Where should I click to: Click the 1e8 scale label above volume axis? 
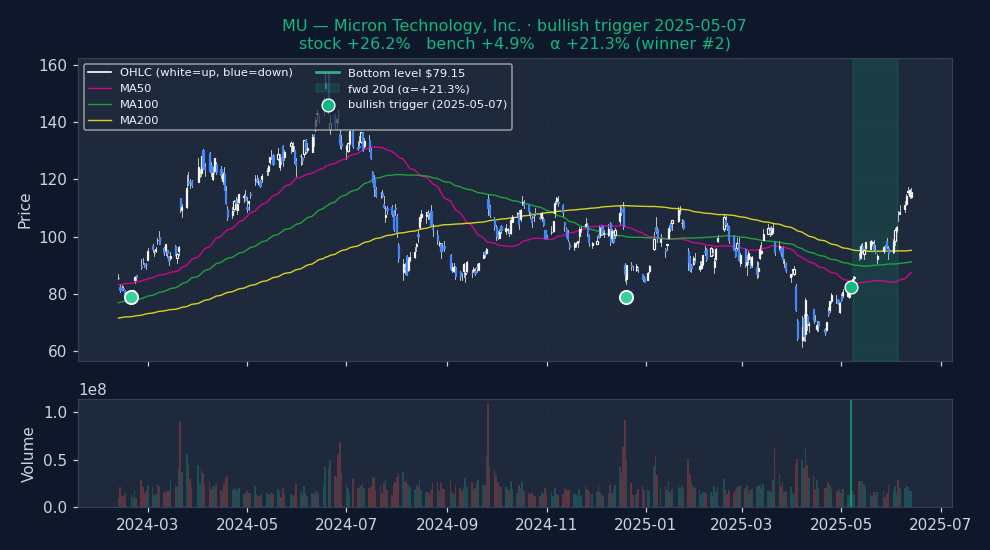[93, 390]
